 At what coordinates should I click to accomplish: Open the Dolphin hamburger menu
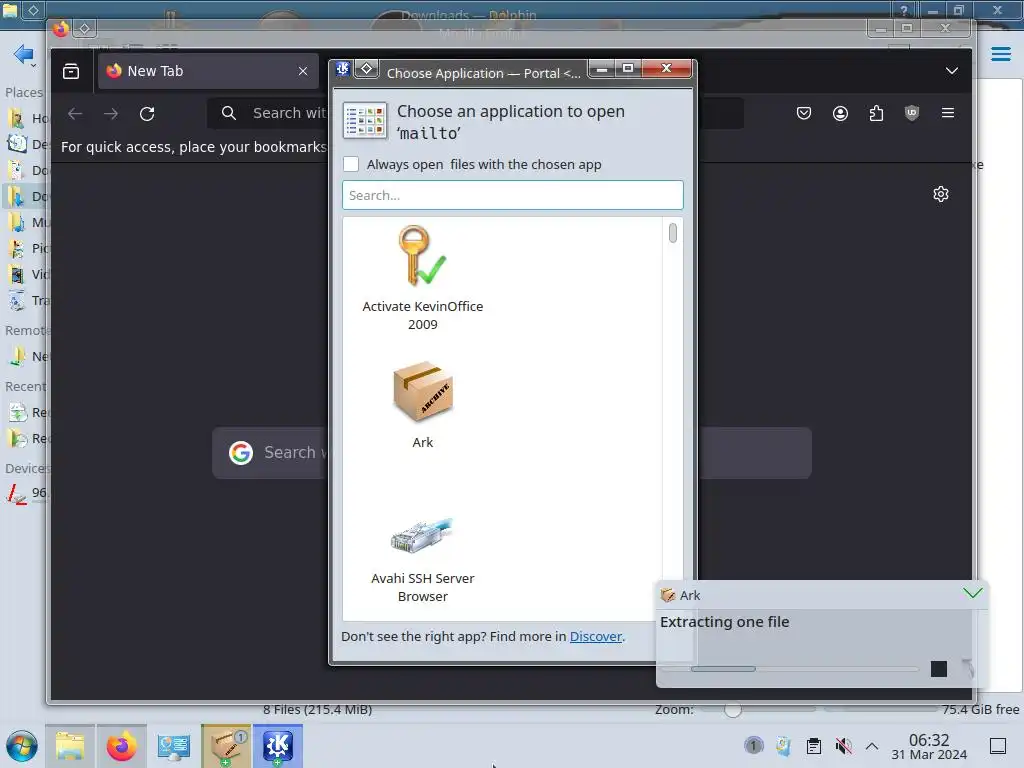tap(1000, 54)
